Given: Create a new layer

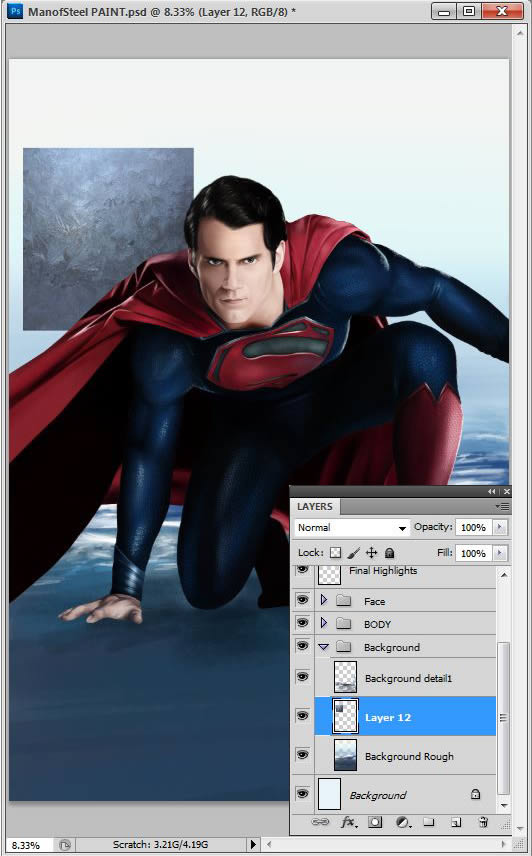Looking at the screenshot, I should 456,822.
